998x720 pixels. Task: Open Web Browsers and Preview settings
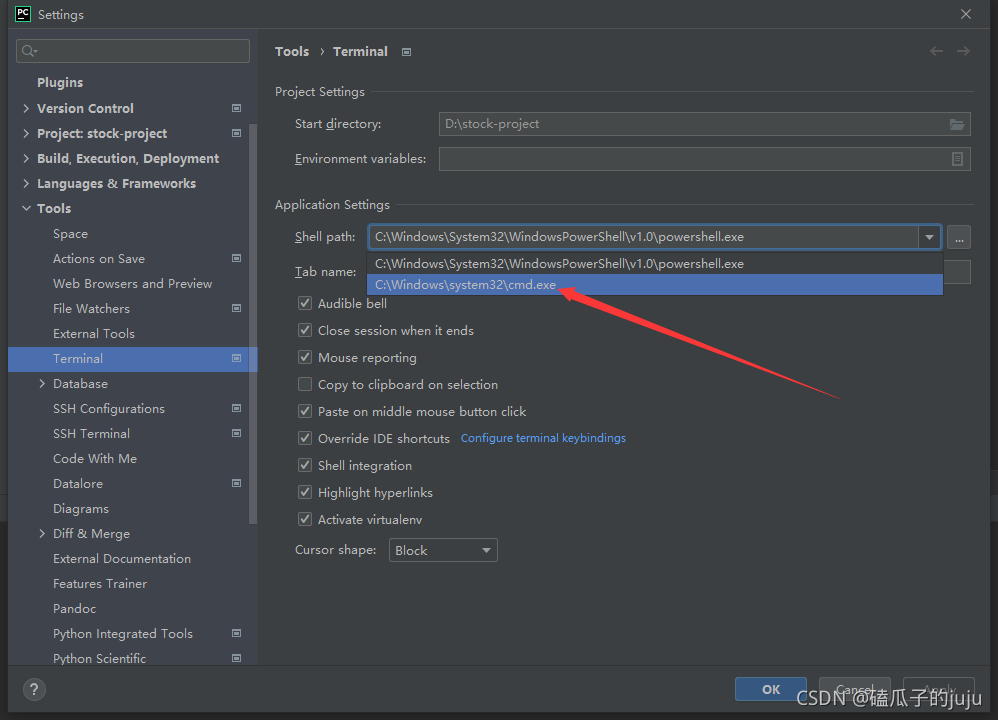pos(132,283)
